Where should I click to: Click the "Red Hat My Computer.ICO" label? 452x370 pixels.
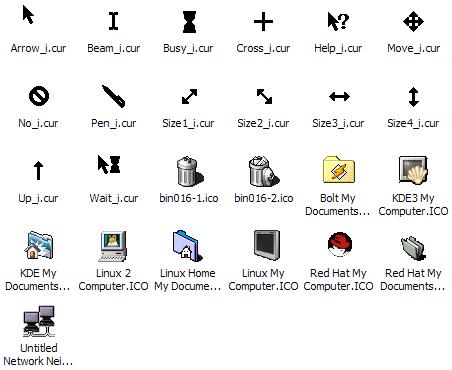338,280
